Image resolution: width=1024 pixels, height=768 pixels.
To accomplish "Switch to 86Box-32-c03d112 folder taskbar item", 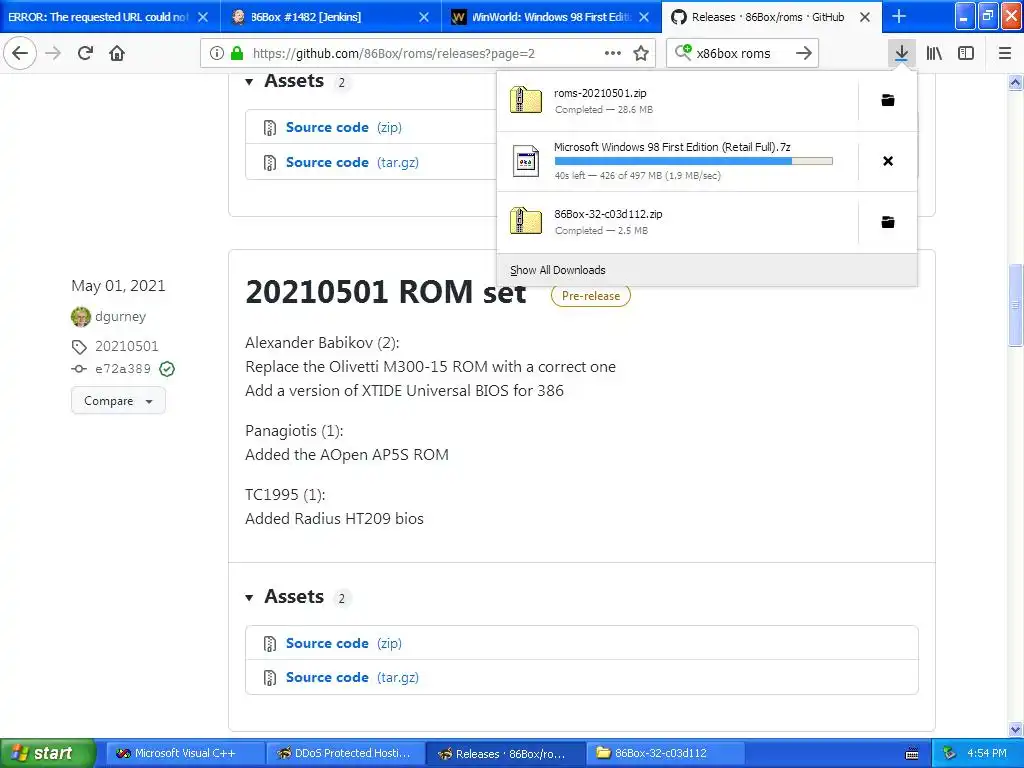I will tap(665, 754).
